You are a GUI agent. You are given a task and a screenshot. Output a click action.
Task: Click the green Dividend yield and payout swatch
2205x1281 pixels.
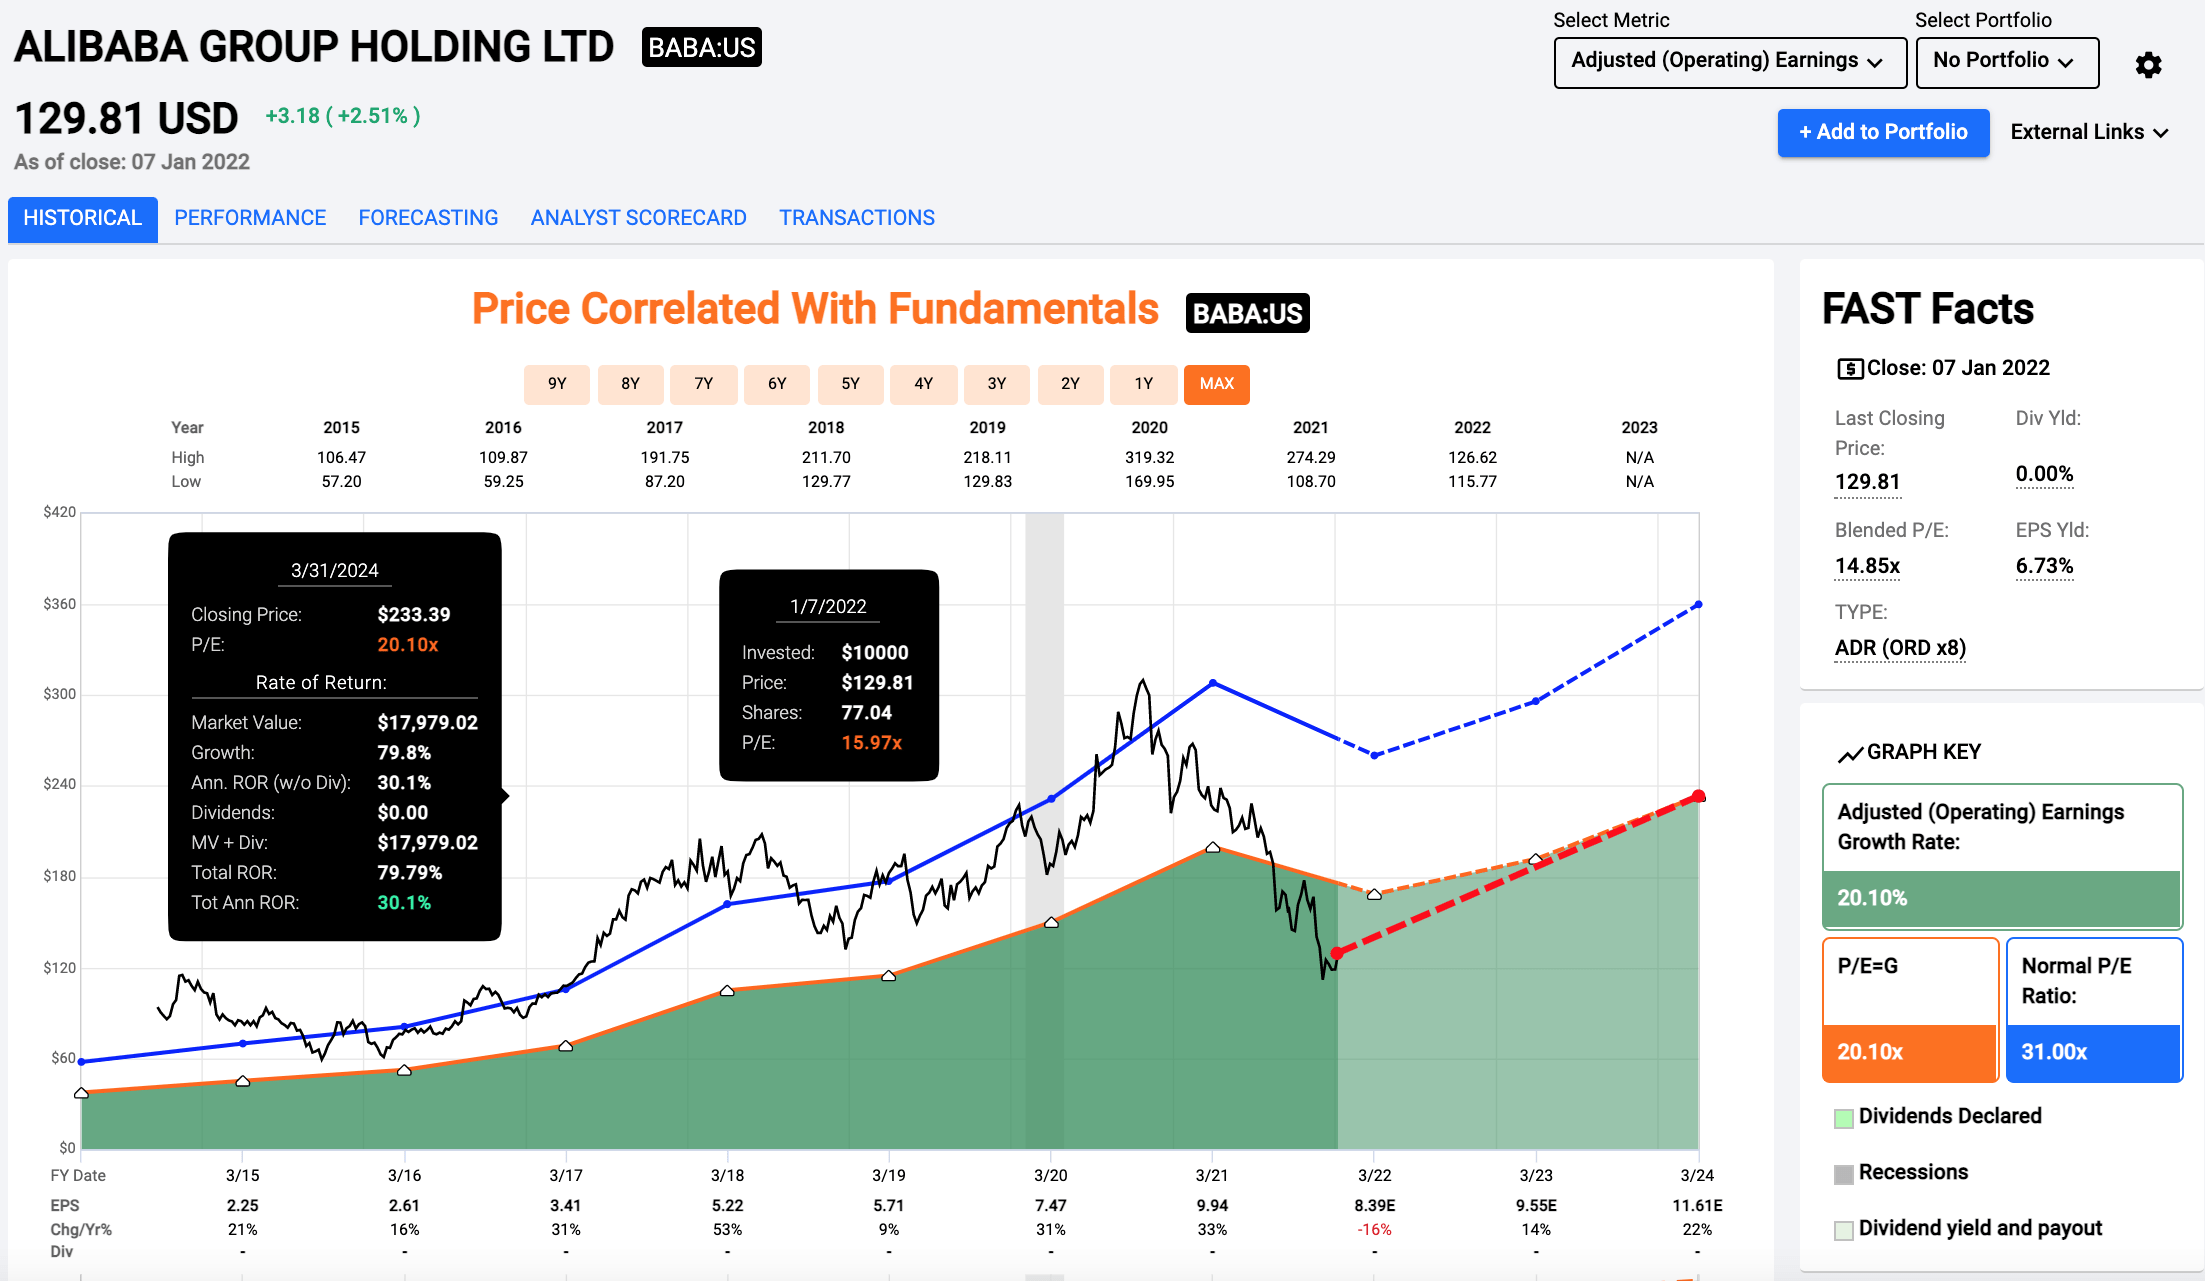click(x=1842, y=1228)
